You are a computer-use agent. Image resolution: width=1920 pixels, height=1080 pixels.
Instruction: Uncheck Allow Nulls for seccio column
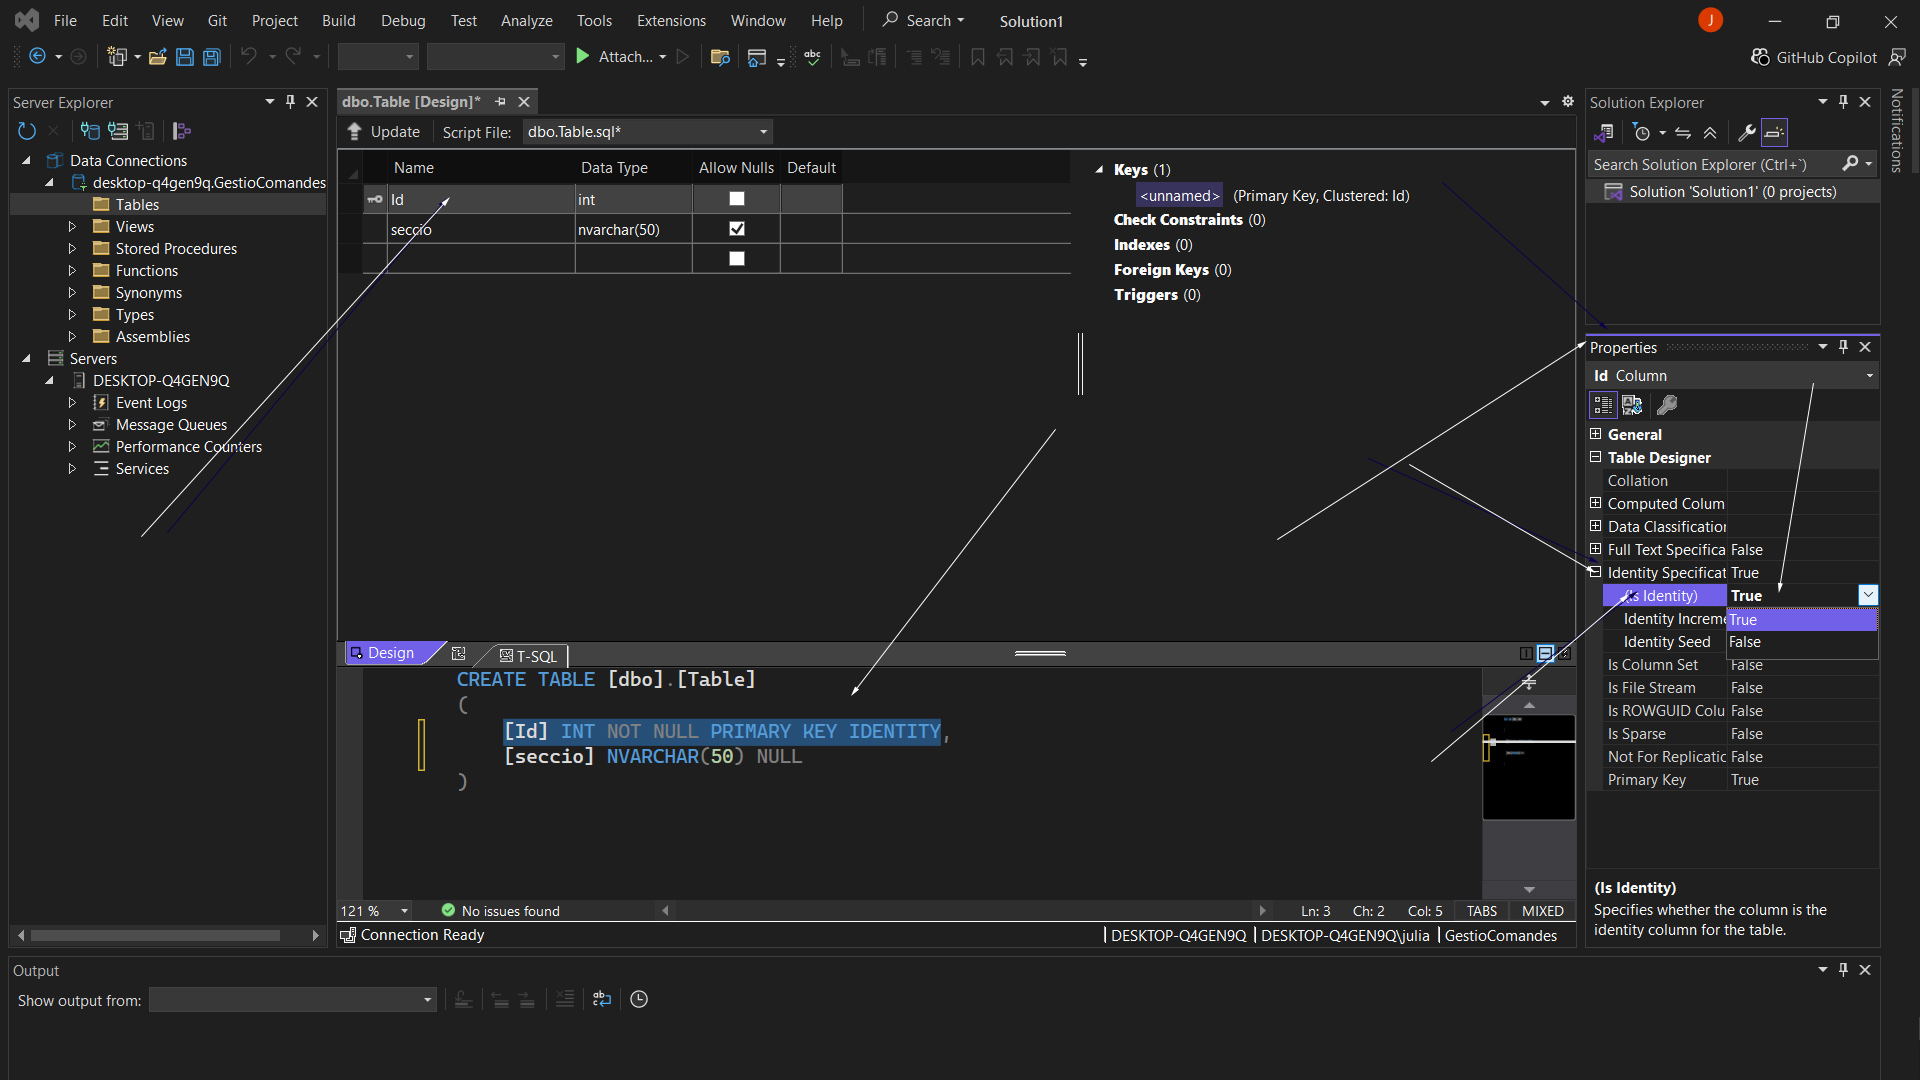point(737,229)
